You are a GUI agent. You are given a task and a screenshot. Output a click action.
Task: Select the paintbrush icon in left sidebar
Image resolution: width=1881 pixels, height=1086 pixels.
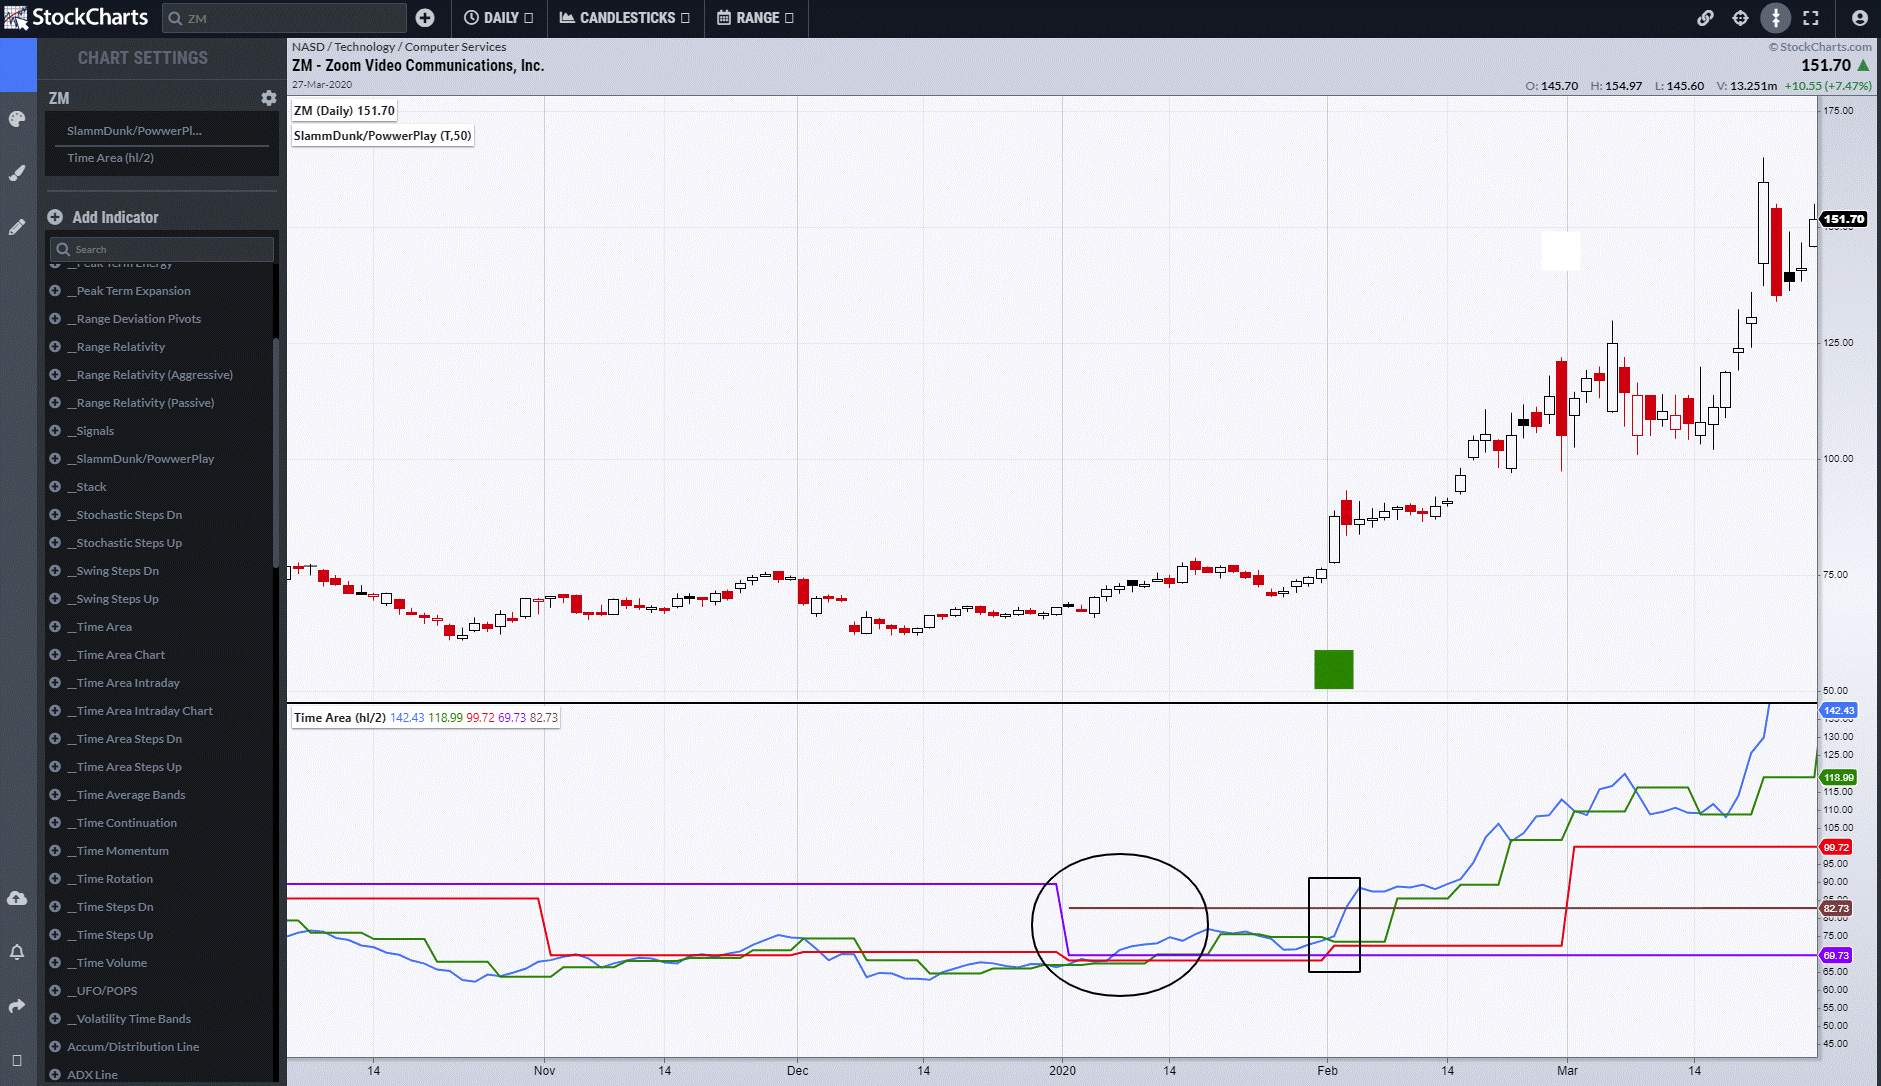17,173
